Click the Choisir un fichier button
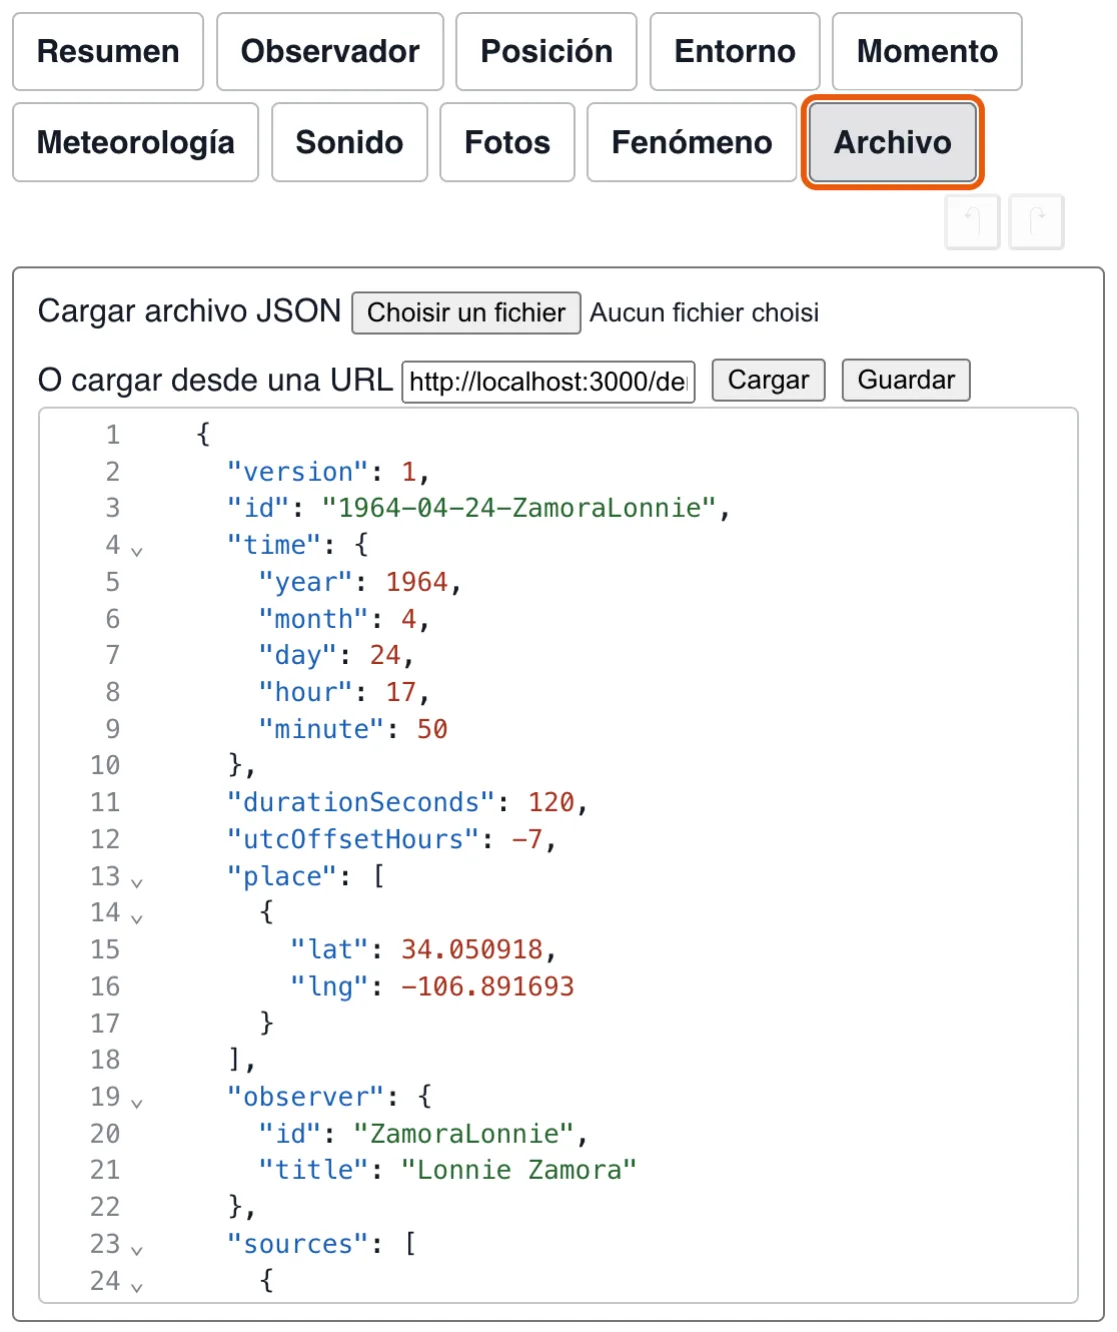Screen dimensions: 1117x1332 466,313
